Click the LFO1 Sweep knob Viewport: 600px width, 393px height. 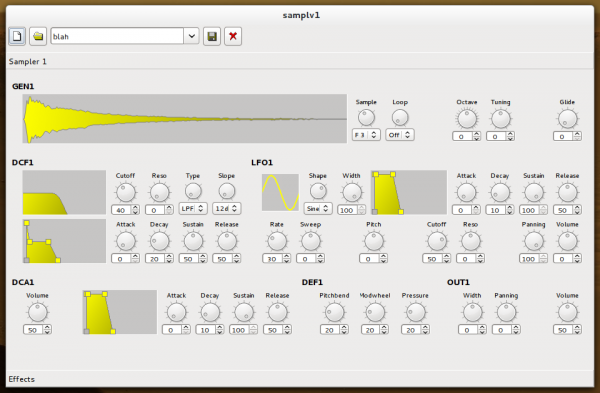[310, 241]
